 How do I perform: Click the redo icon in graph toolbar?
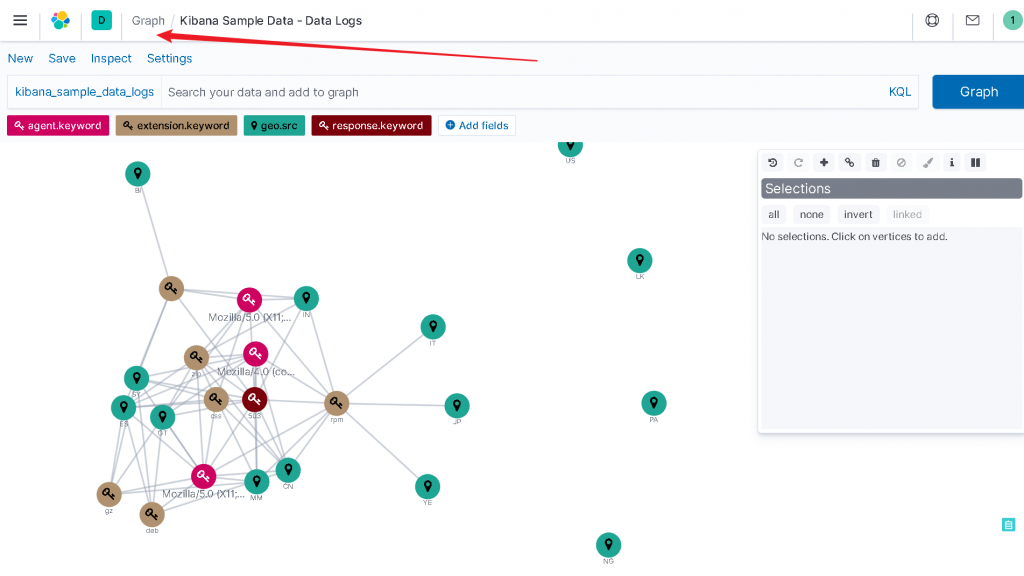point(798,163)
